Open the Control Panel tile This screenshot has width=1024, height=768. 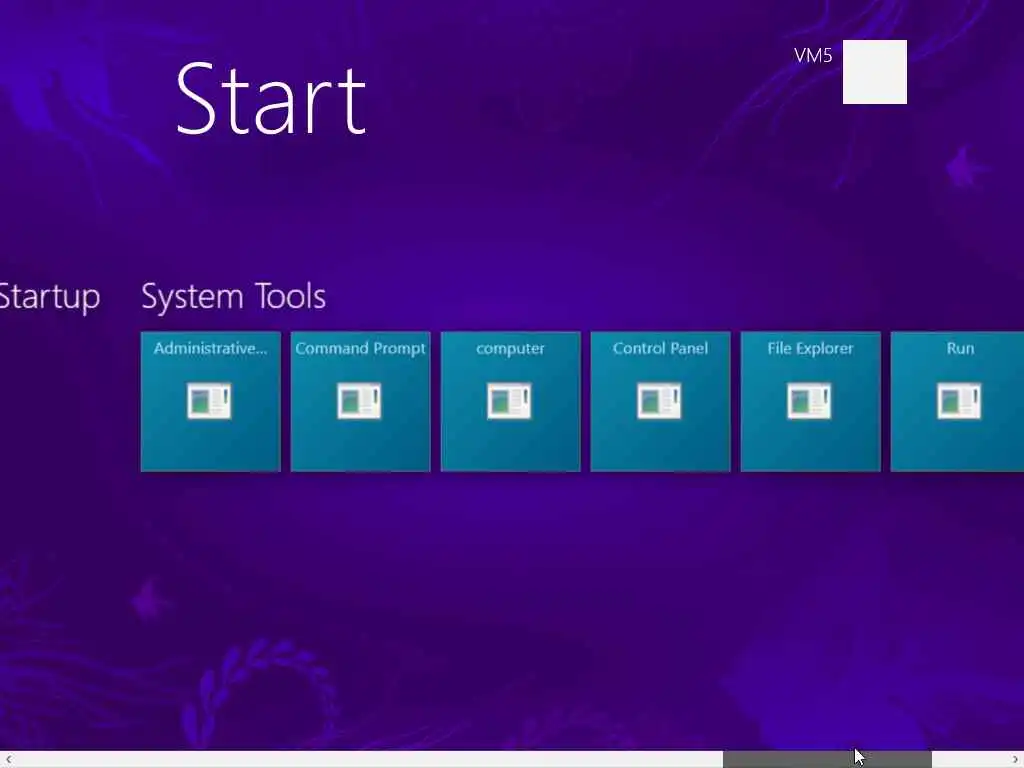click(x=660, y=402)
